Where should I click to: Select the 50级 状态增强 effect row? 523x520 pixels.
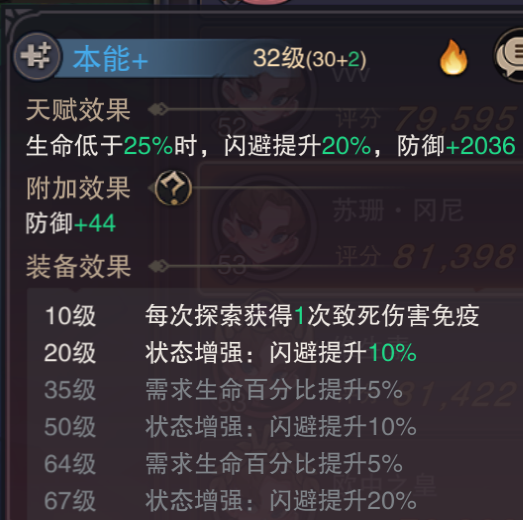(x=230, y=427)
